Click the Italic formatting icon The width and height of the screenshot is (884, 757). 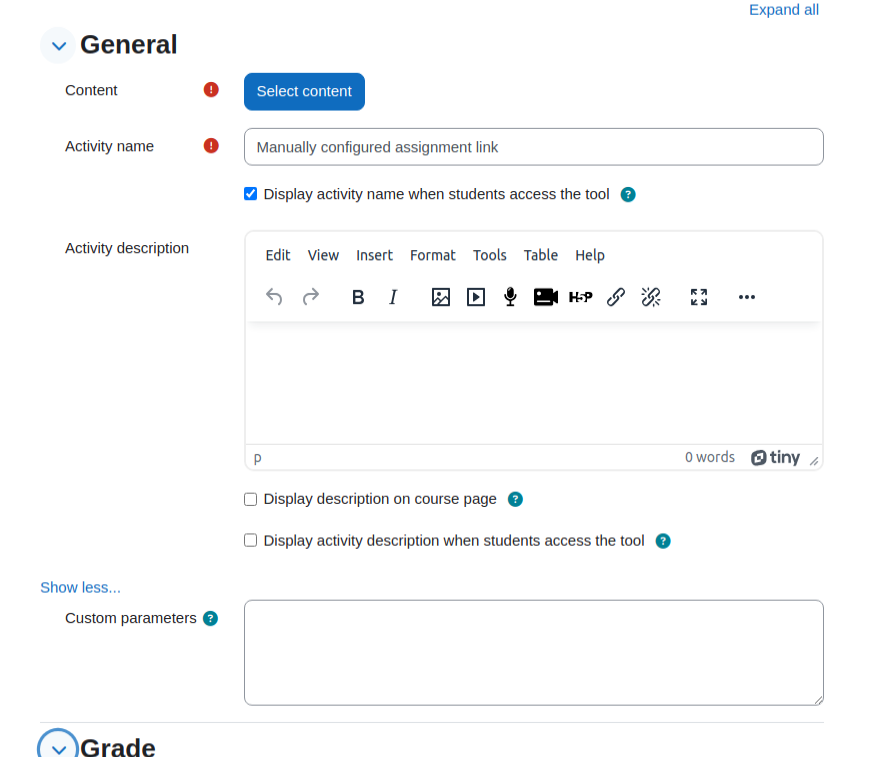coord(393,297)
